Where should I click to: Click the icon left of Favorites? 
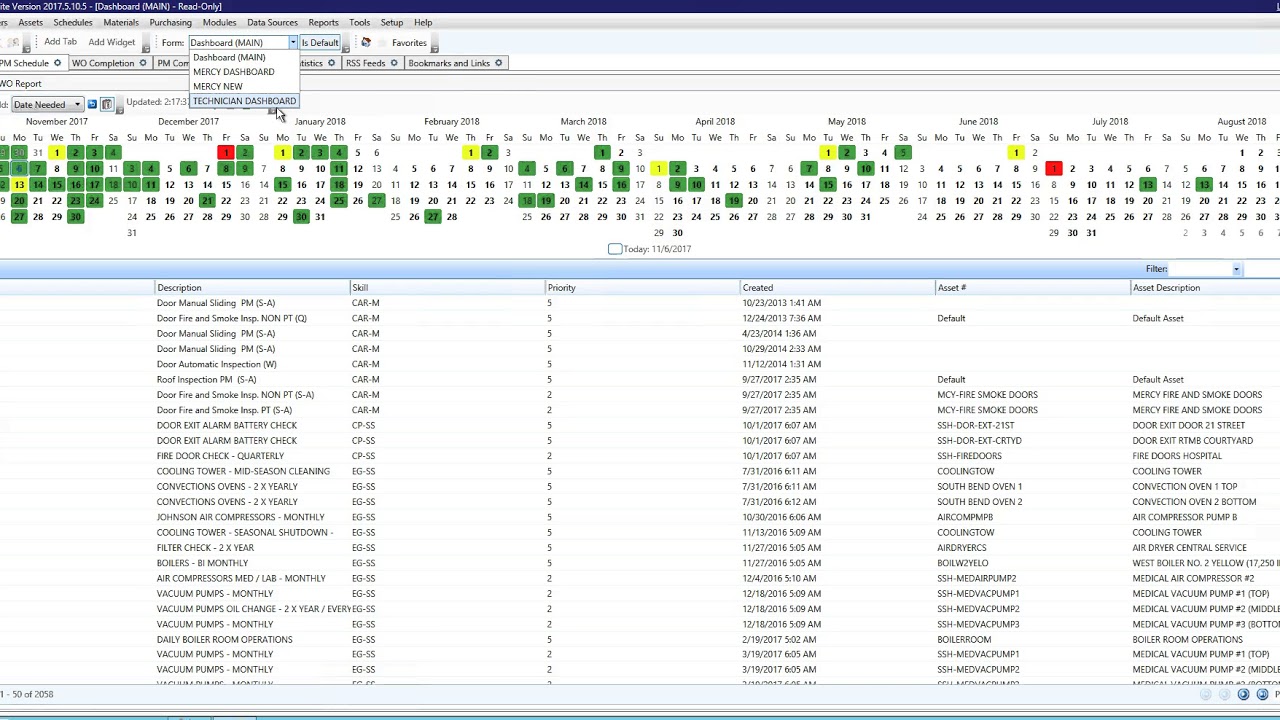[366, 43]
